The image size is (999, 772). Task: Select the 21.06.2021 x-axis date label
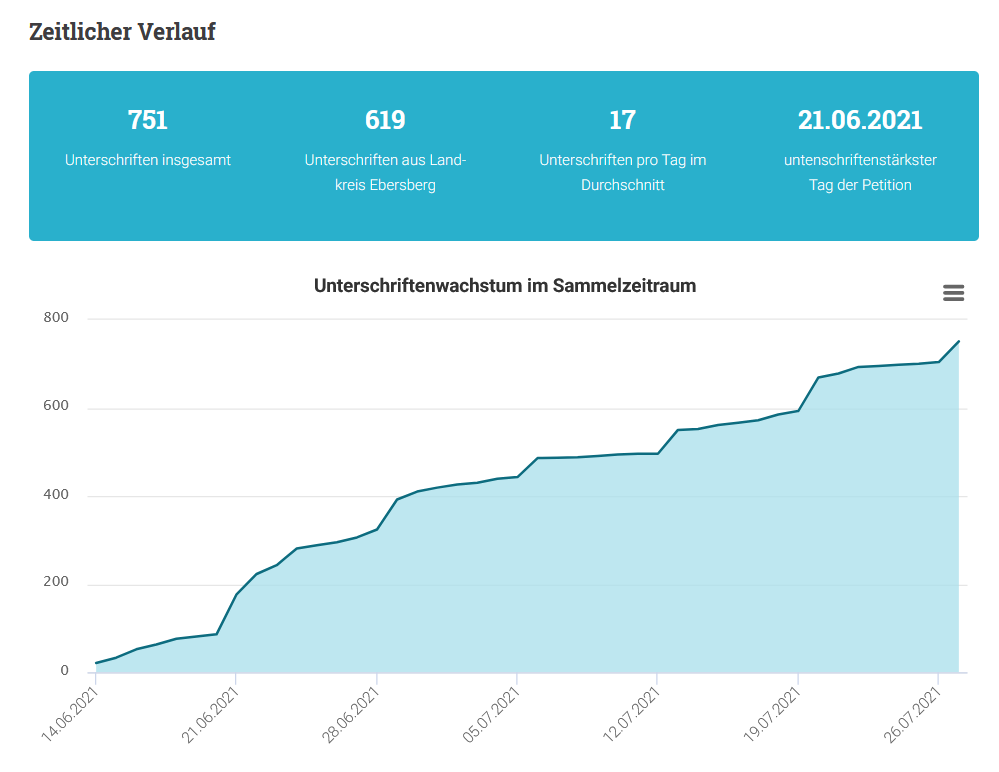[x=209, y=715]
